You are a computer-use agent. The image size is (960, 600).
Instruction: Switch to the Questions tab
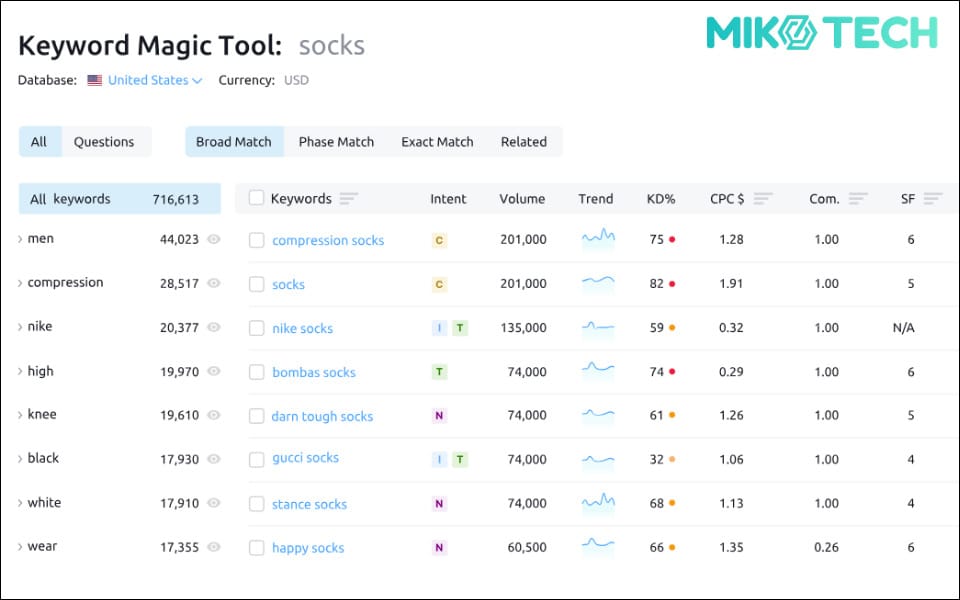pyautogui.click(x=104, y=142)
